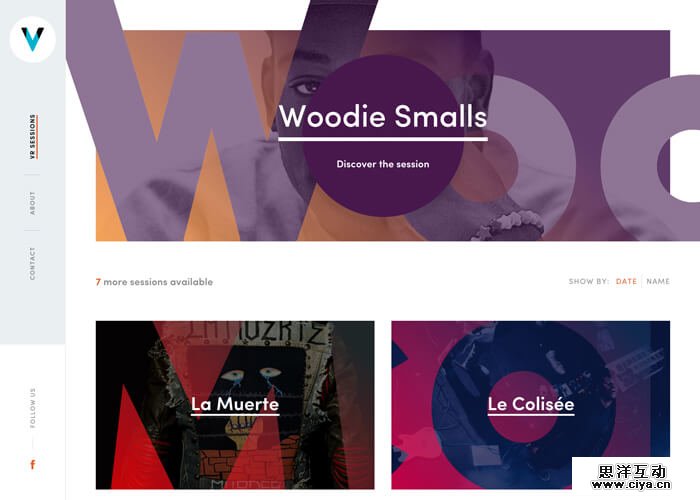Open the Contact sidebar link

(32, 263)
